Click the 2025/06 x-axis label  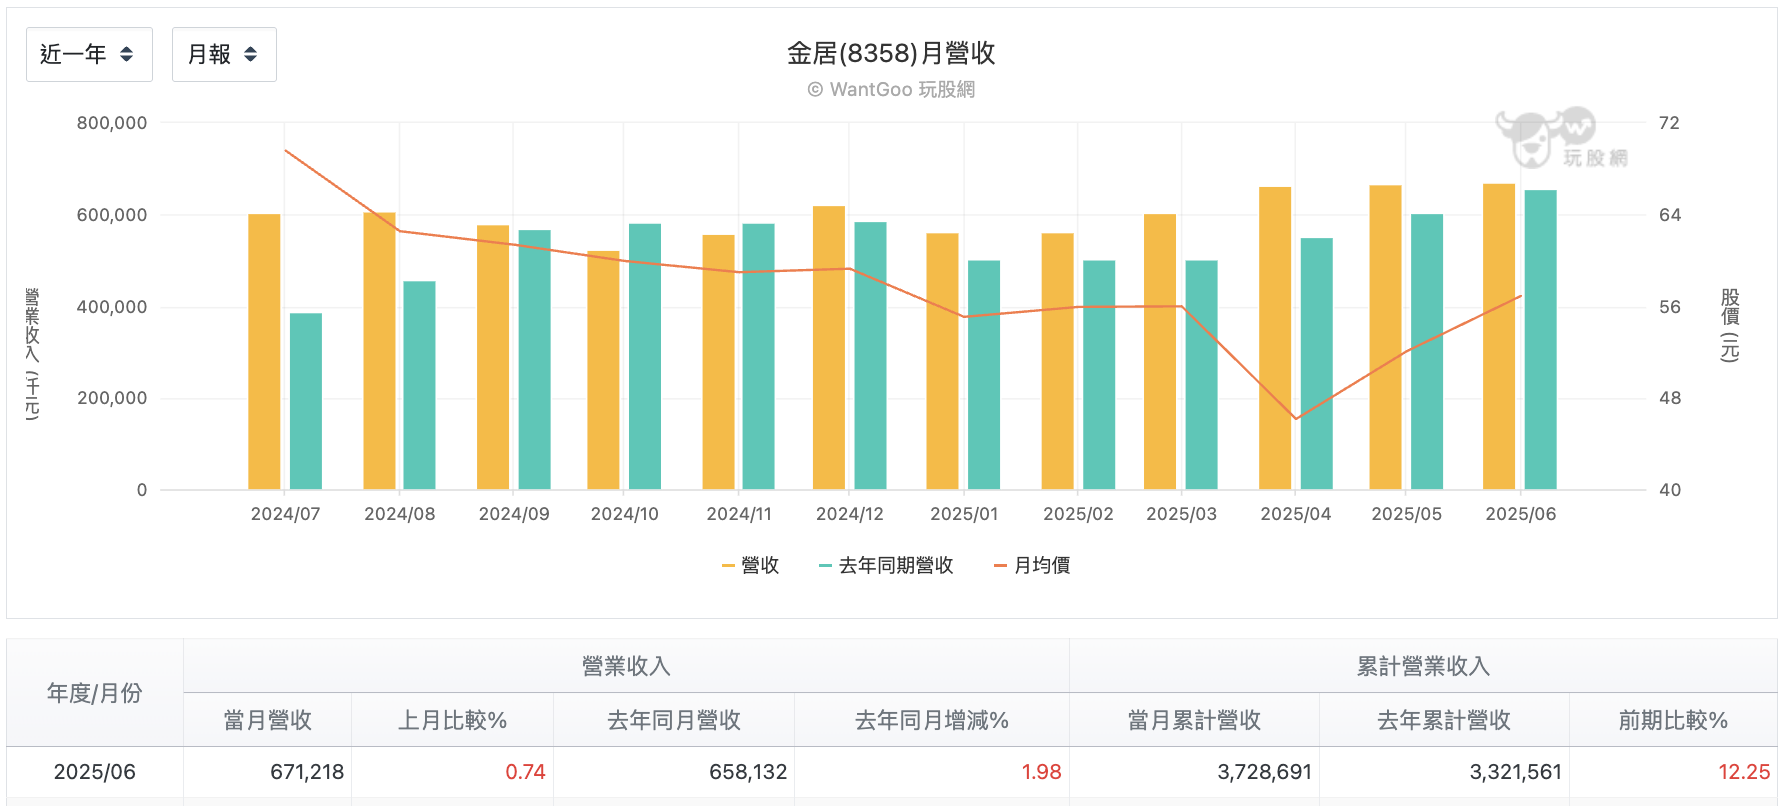tap(1521, 514)
